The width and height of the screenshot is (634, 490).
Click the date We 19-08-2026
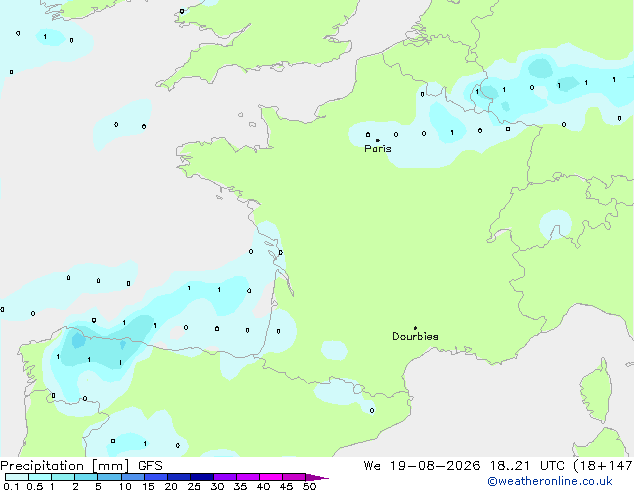point(422,466)
